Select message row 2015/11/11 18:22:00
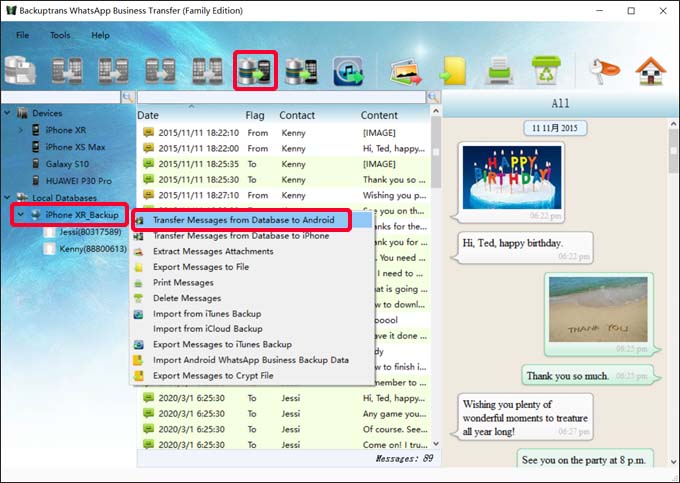 pyautogui.click(x=284, y=149)
